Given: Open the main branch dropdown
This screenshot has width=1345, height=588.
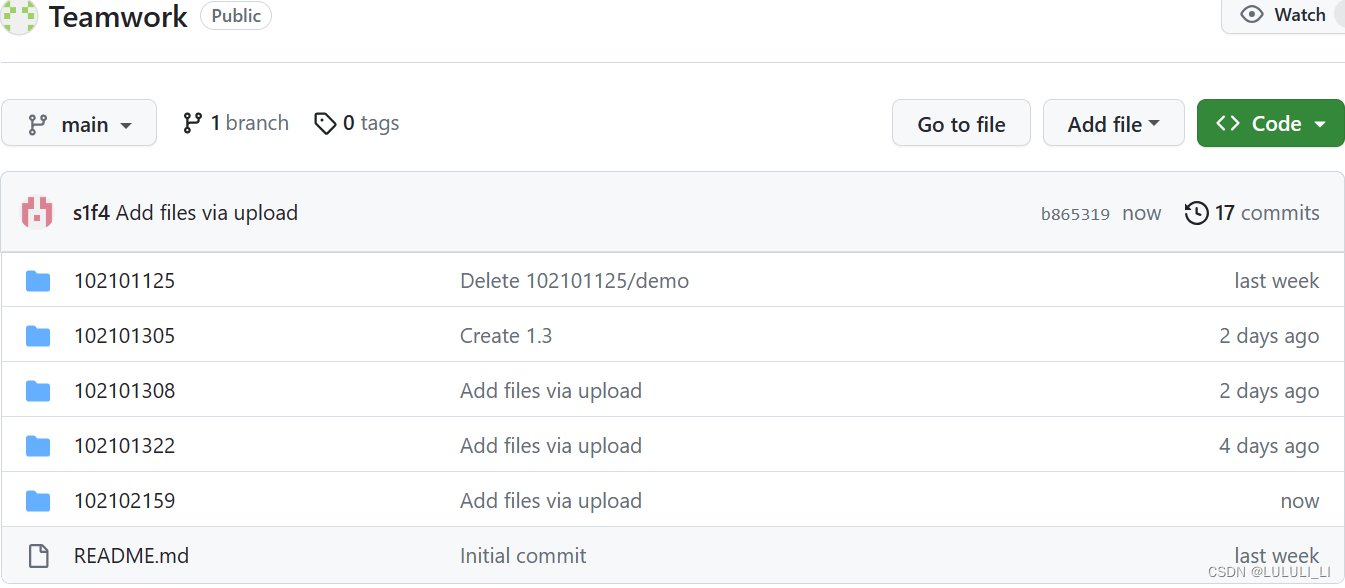Looking at the screenshot, I should pyautogui.click(x=79, y=123).
